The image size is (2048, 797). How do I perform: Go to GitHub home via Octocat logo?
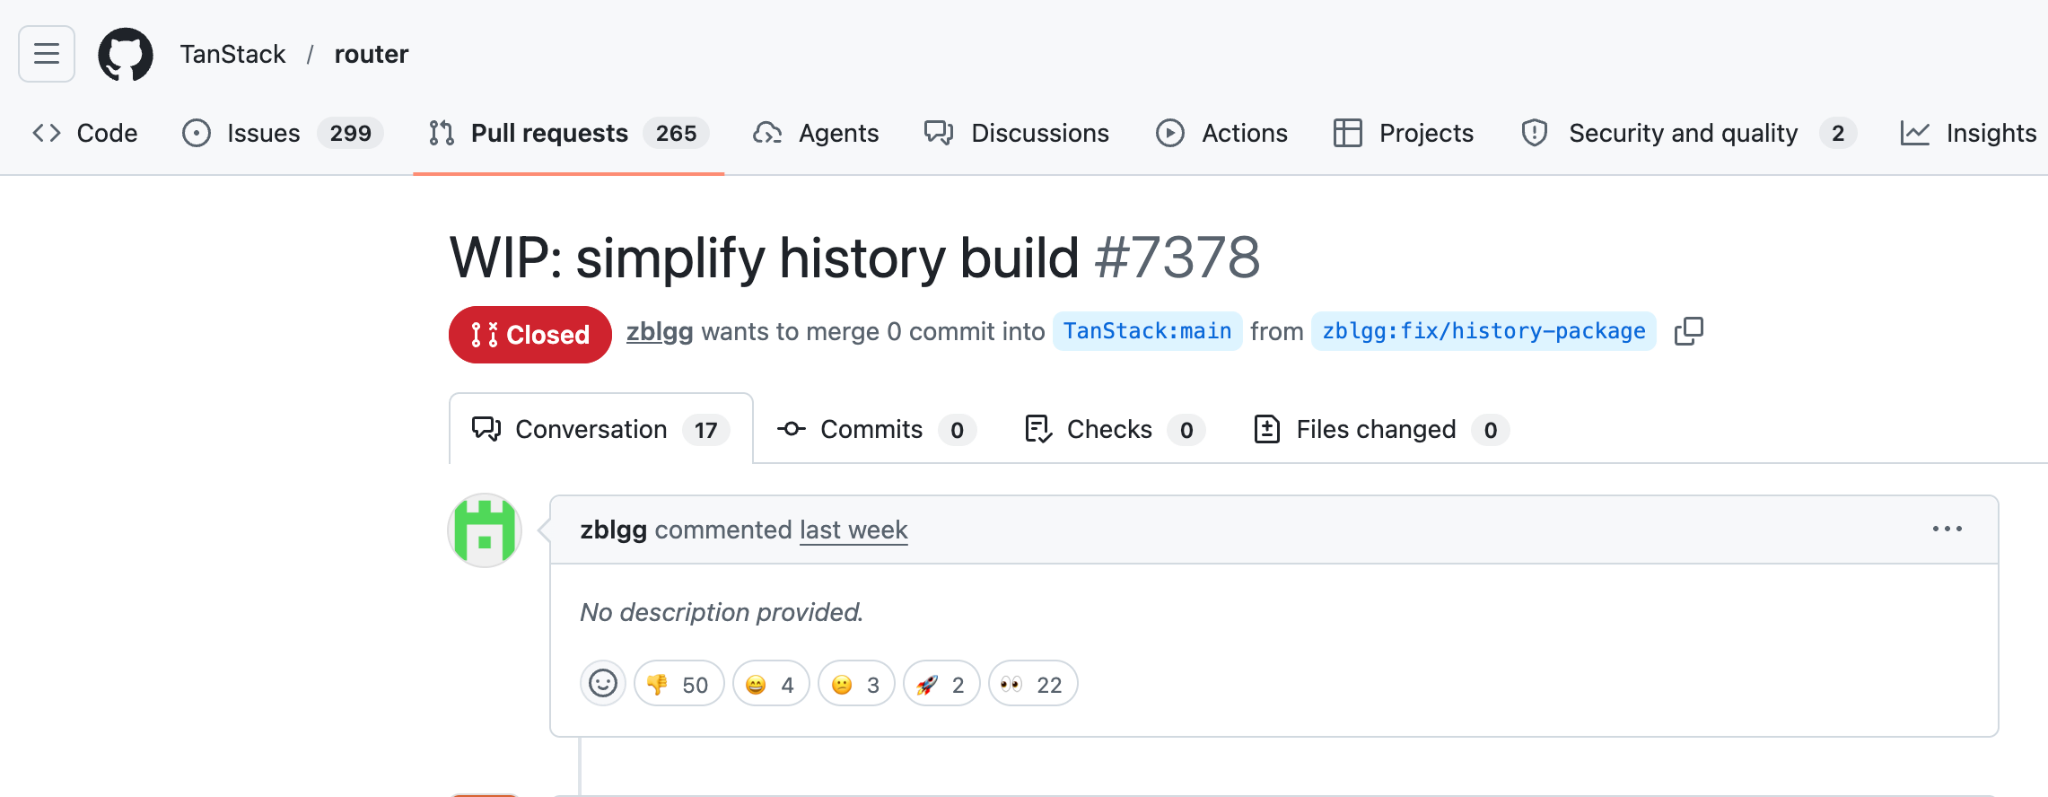click(126, 54)
